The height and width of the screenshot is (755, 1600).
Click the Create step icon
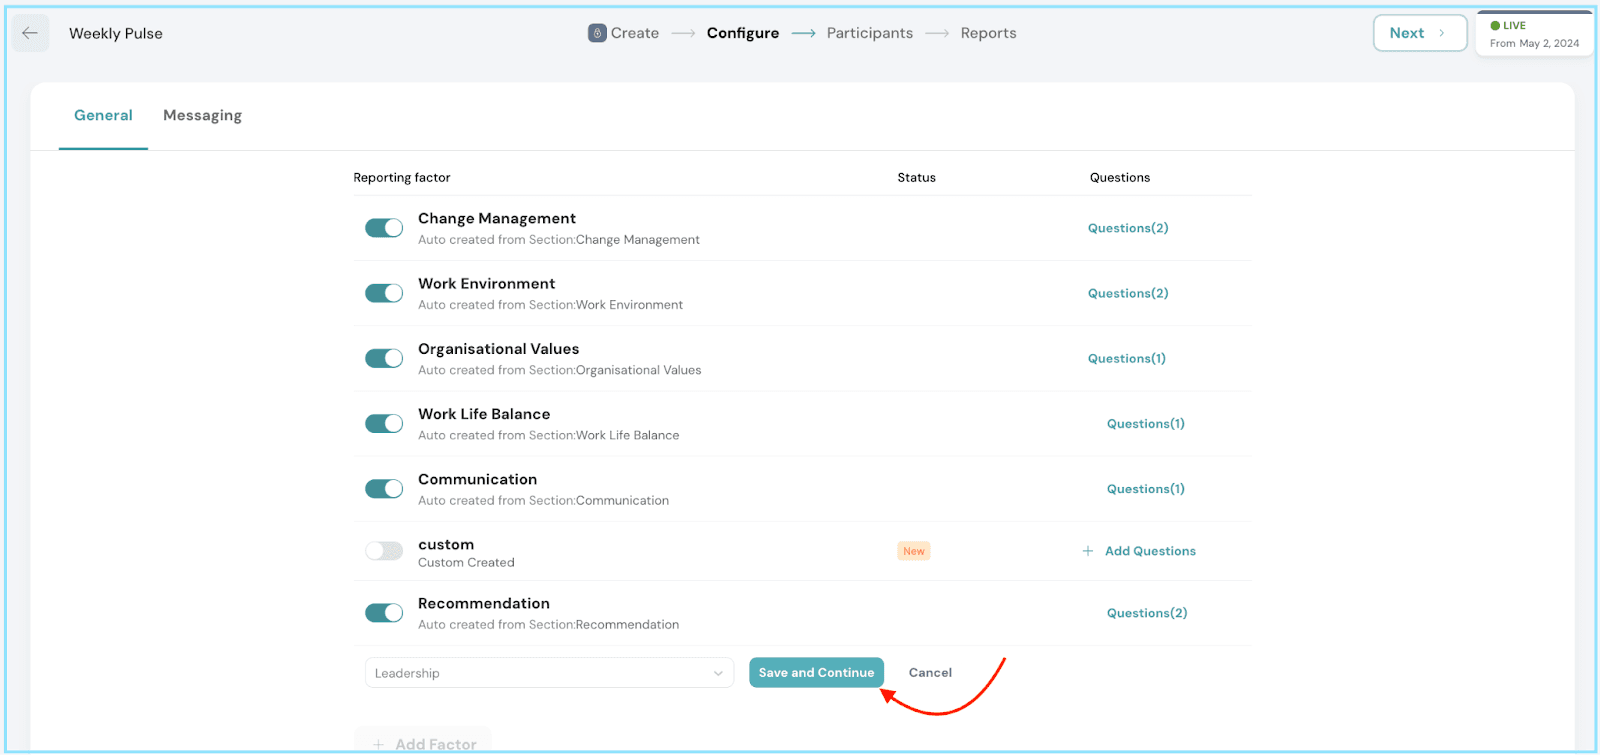coord(597,33)
